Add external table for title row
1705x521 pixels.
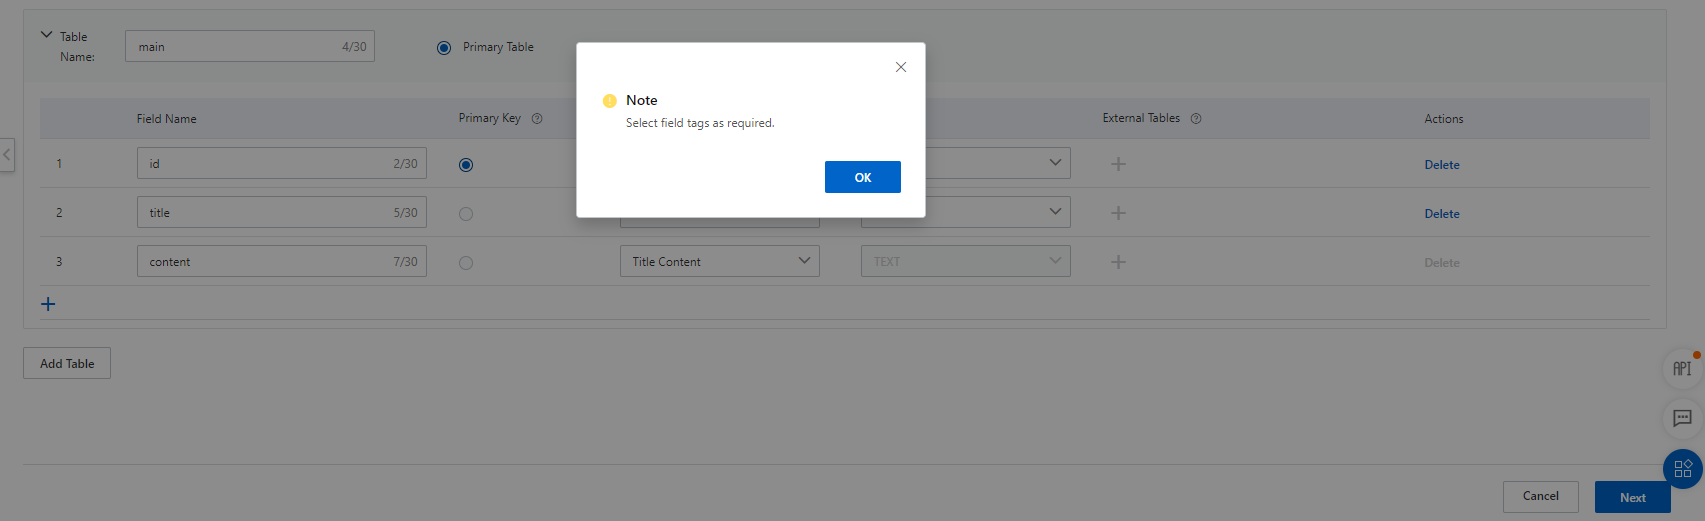(x=1118, y=213)
